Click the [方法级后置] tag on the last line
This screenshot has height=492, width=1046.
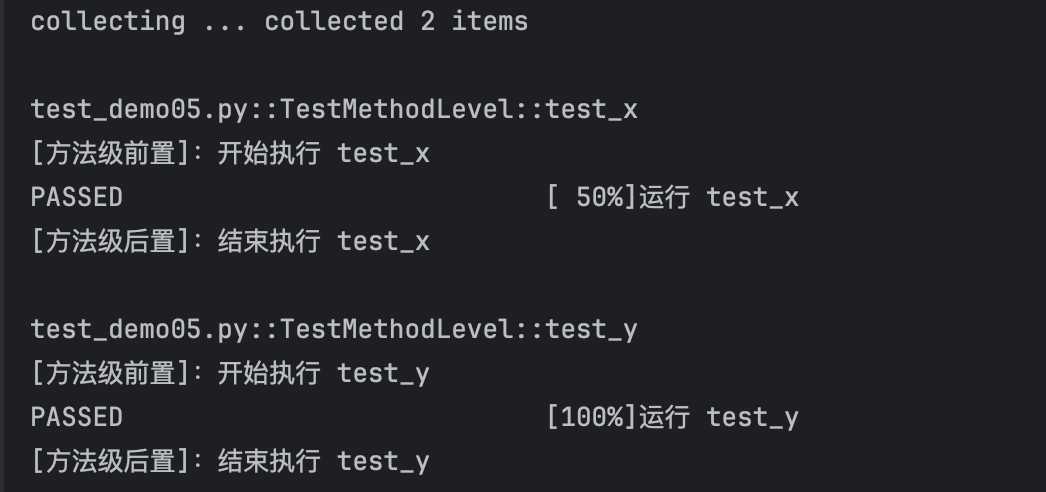click(110, 461)
